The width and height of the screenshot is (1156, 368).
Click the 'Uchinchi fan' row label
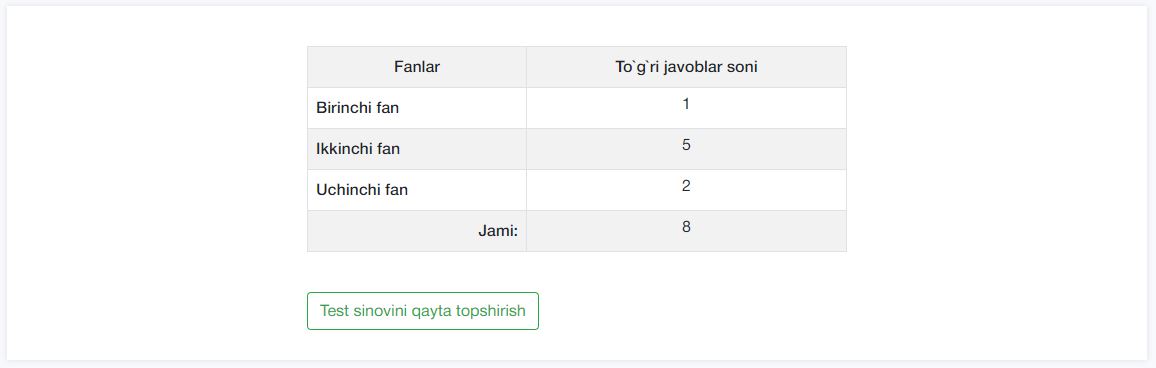coord(362,190)
